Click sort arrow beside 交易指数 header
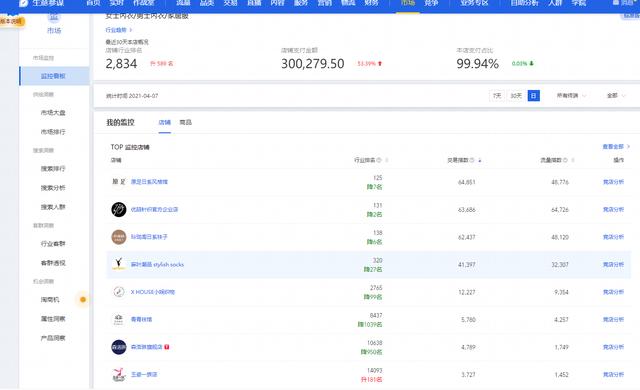Viewport: 640px width, 390px height. coord(480,160)
